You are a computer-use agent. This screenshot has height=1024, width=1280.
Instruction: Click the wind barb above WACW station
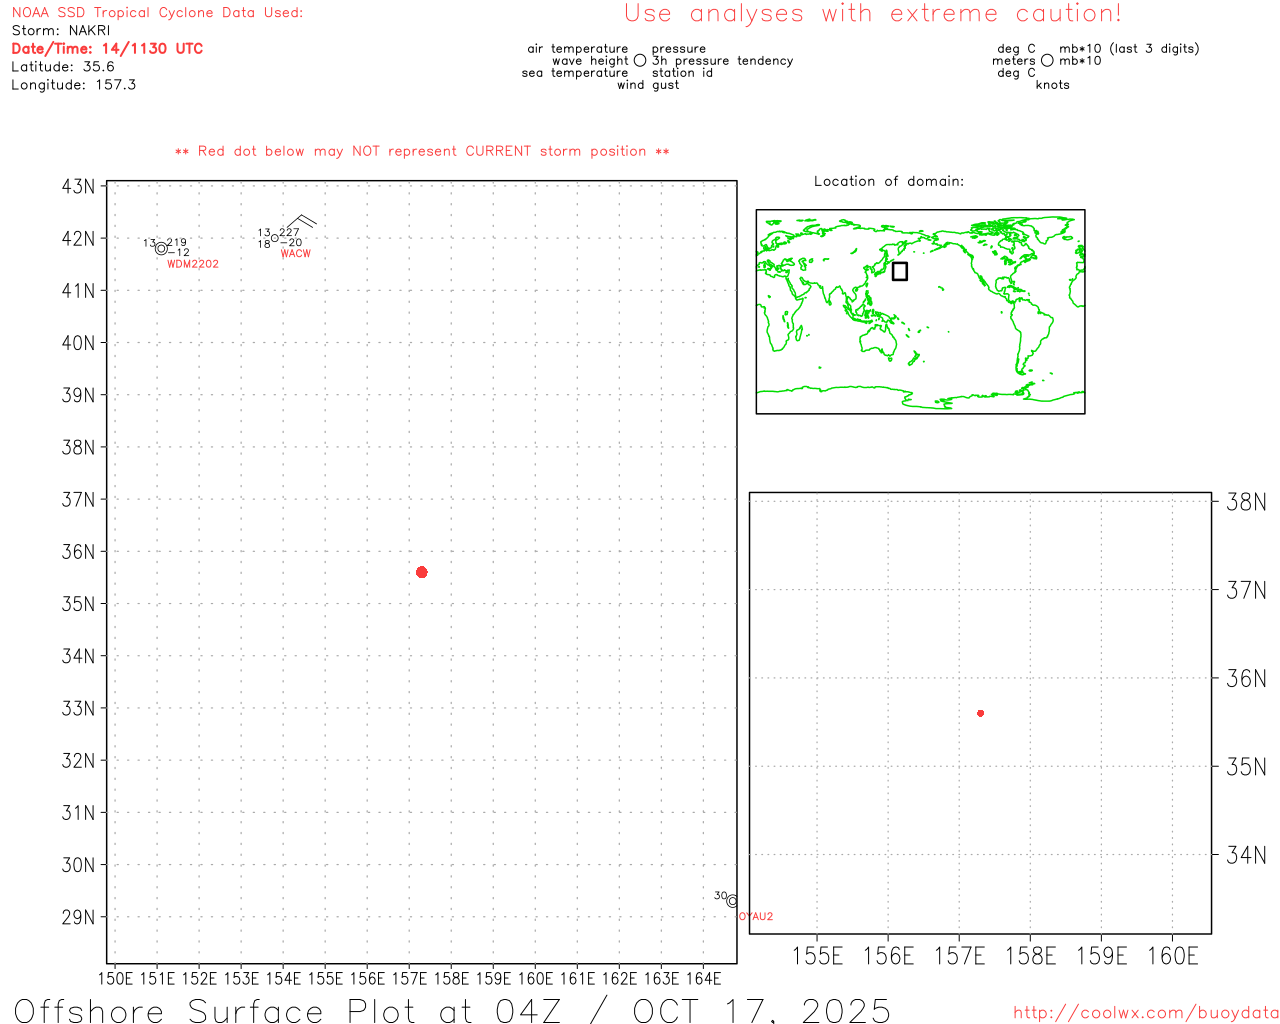click(x=300, y=222)
